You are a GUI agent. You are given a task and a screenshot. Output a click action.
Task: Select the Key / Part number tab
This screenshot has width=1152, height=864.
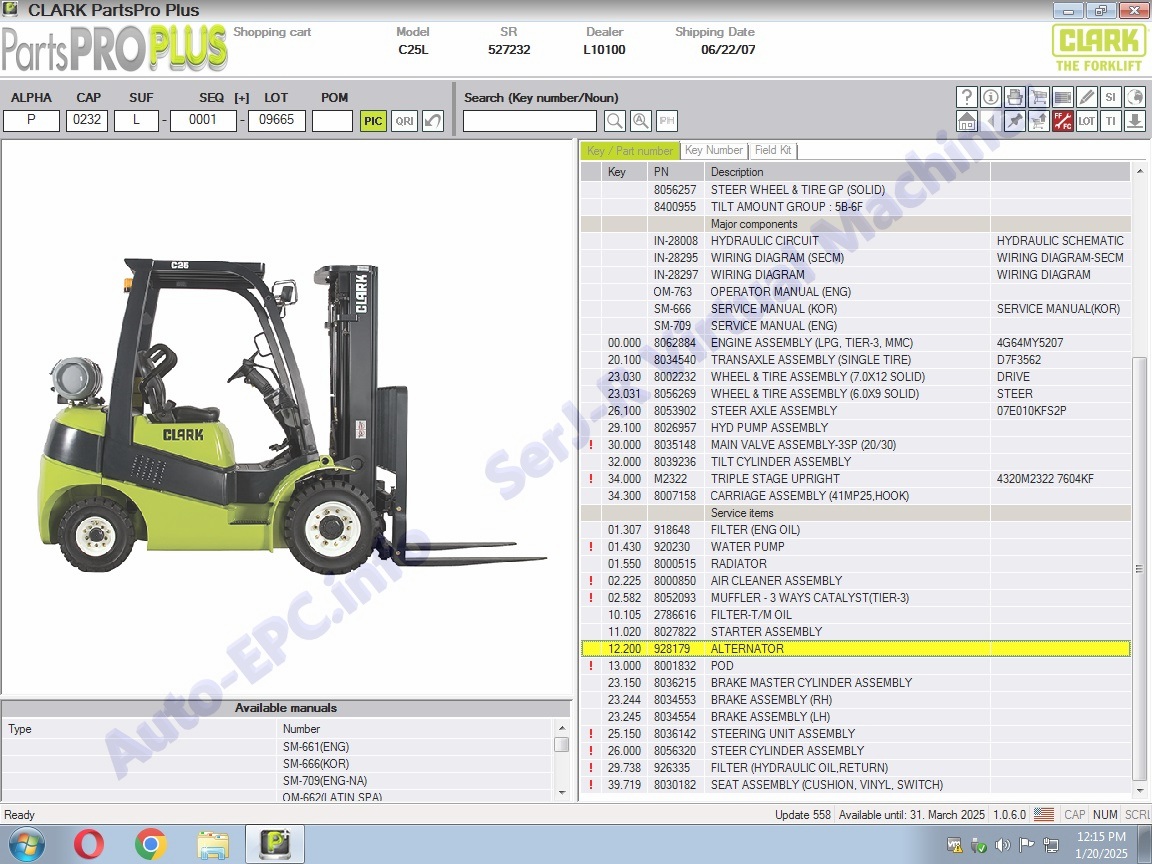(630, 151)
